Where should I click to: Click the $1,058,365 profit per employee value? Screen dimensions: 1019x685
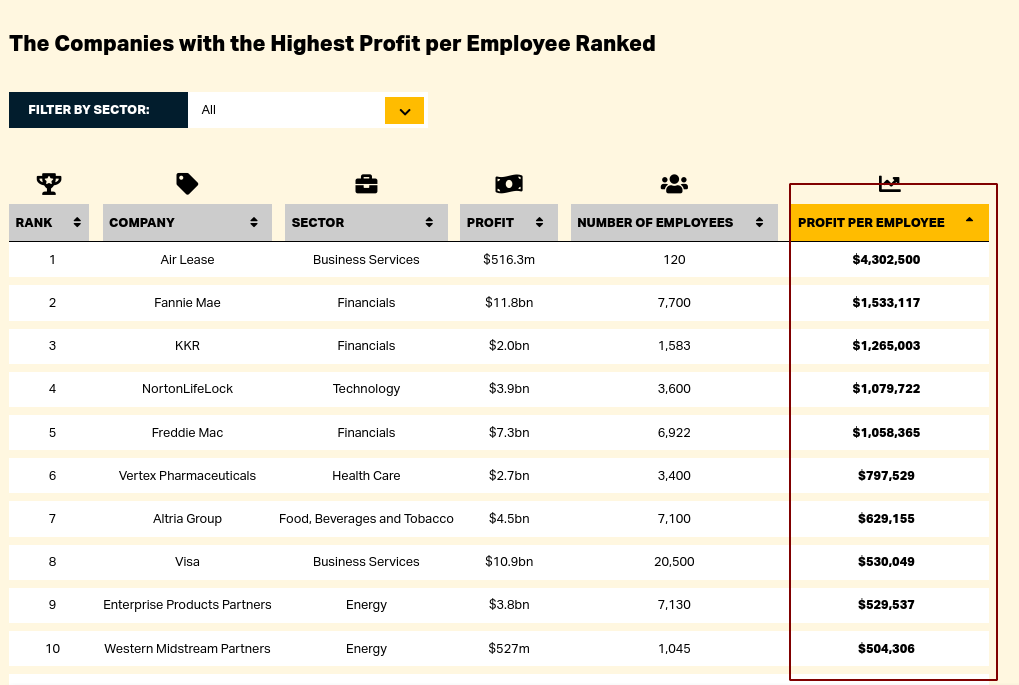[886, 432]
